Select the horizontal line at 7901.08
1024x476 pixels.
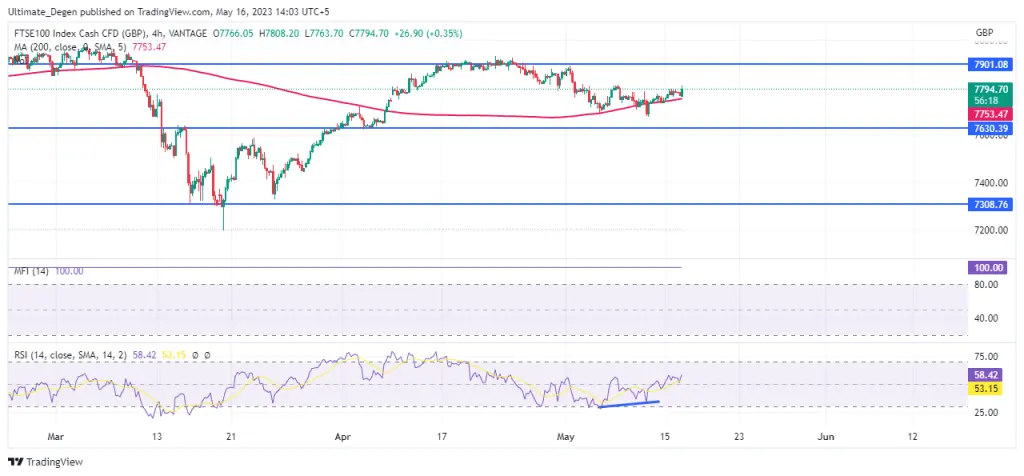[x=487, y=64]
